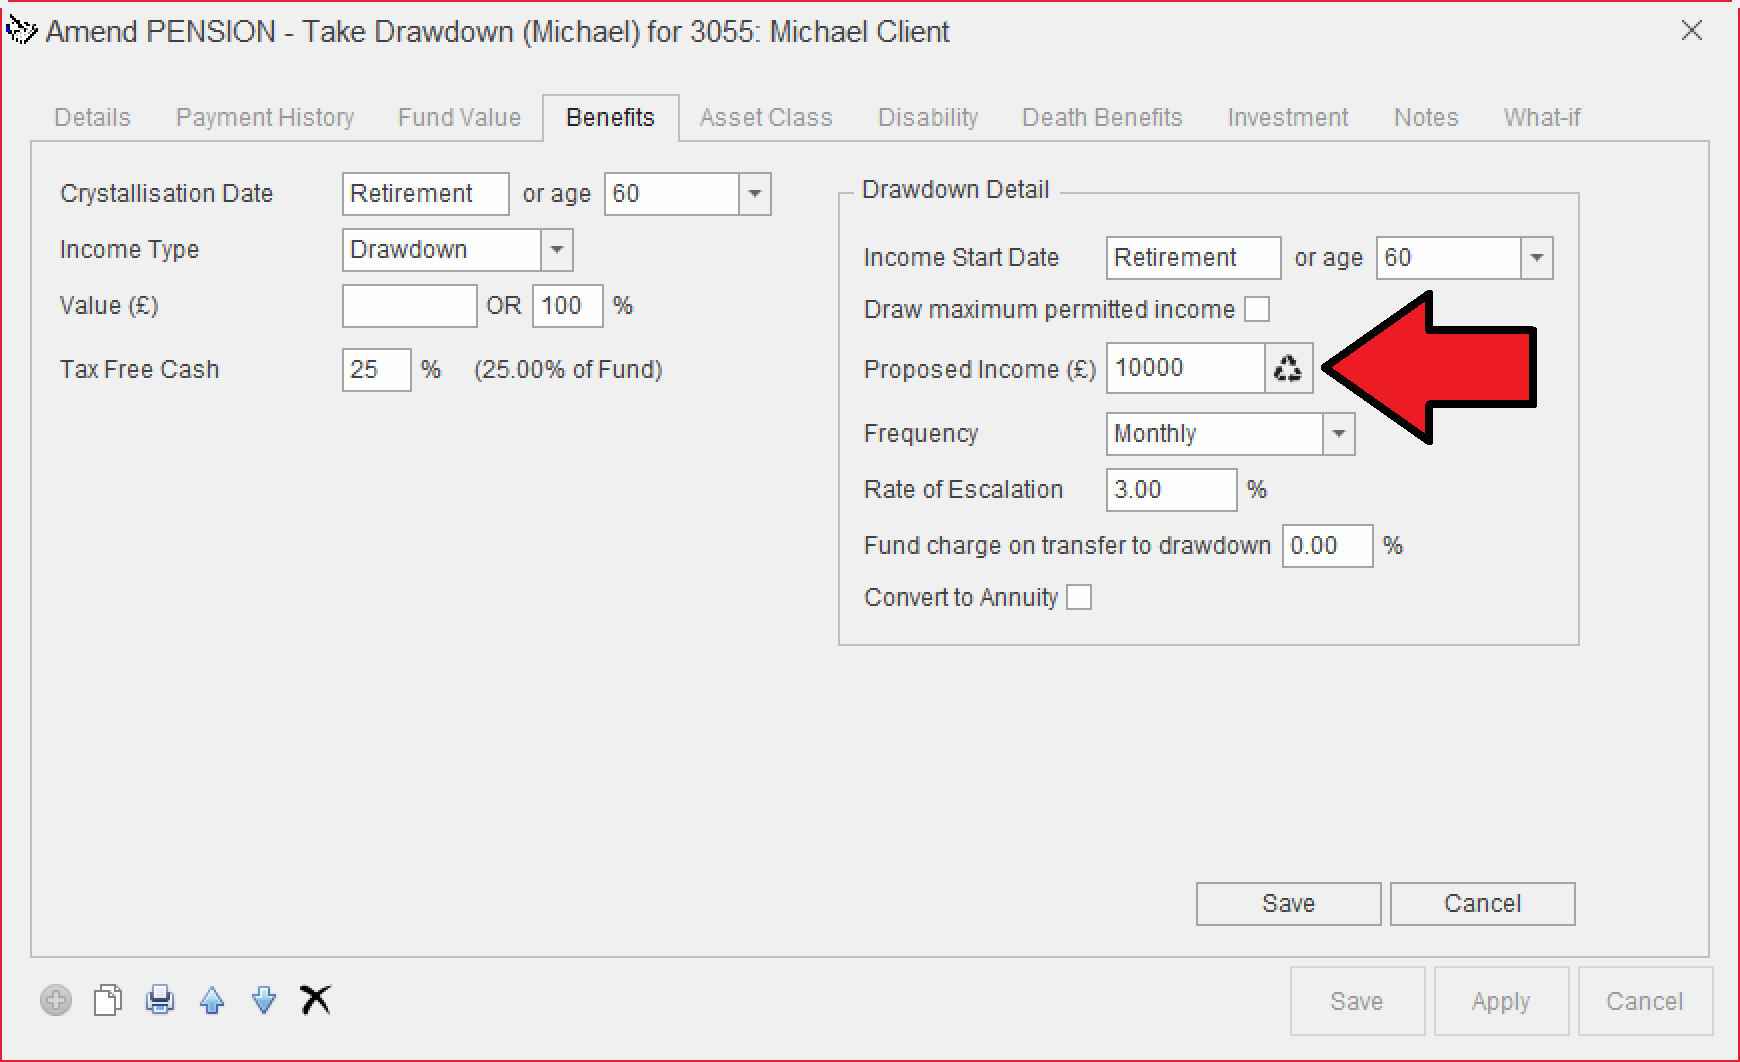Click the "Tax Free Cash" label
The height and width of the screenshot is (1062, 1740).
coord(139,369)
